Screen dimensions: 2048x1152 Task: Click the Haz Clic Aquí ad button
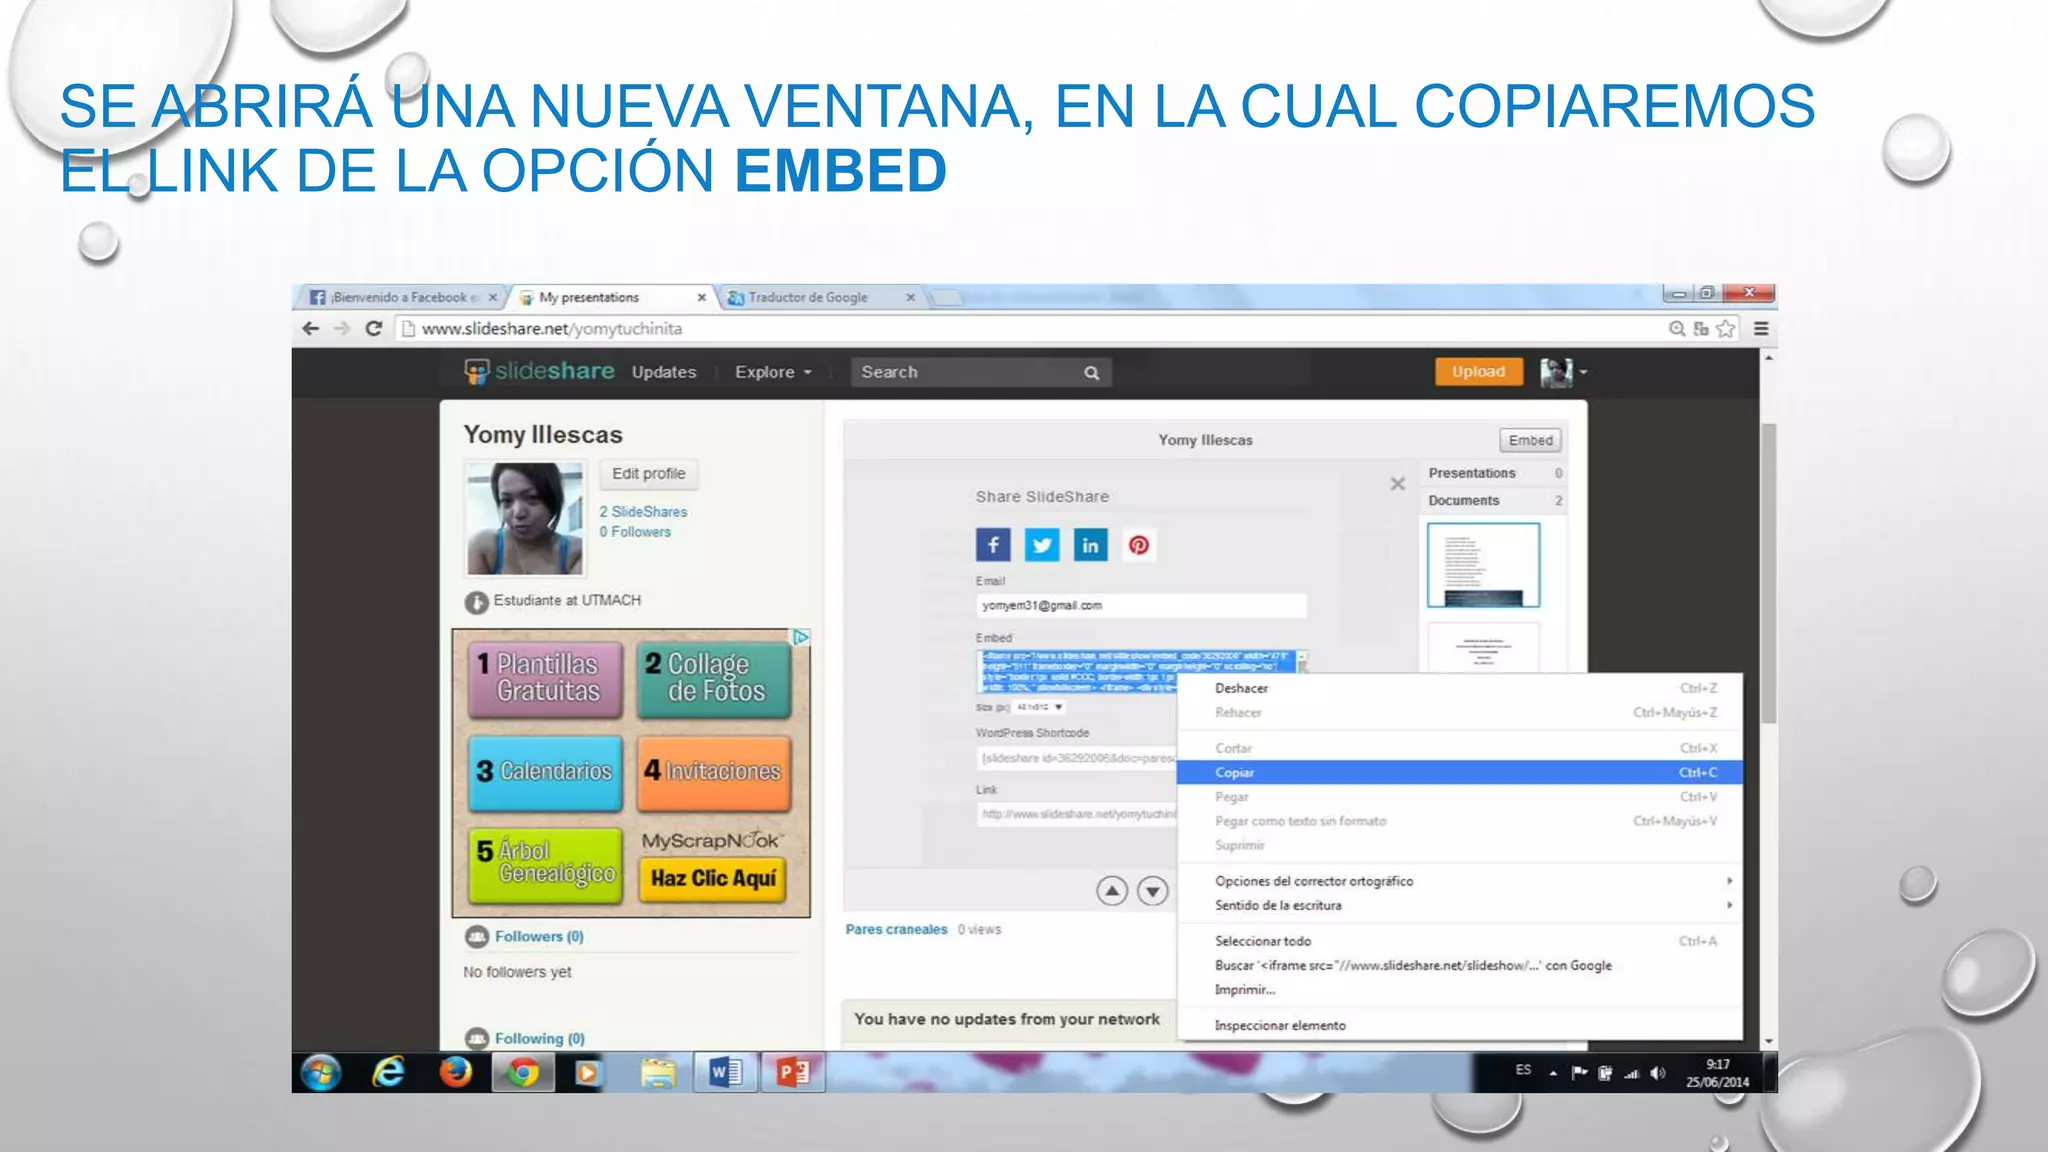point(712,879)
